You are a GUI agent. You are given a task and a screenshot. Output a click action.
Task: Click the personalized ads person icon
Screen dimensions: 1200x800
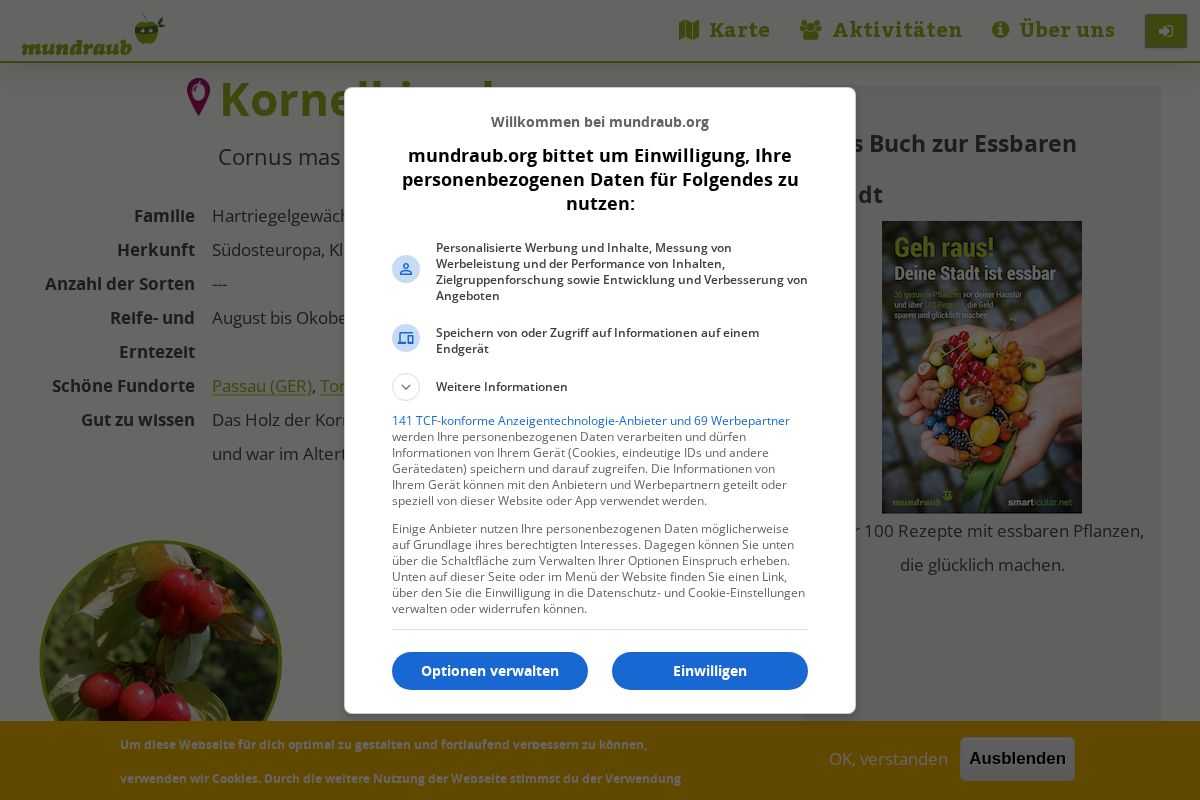click(x=406, y=269)
